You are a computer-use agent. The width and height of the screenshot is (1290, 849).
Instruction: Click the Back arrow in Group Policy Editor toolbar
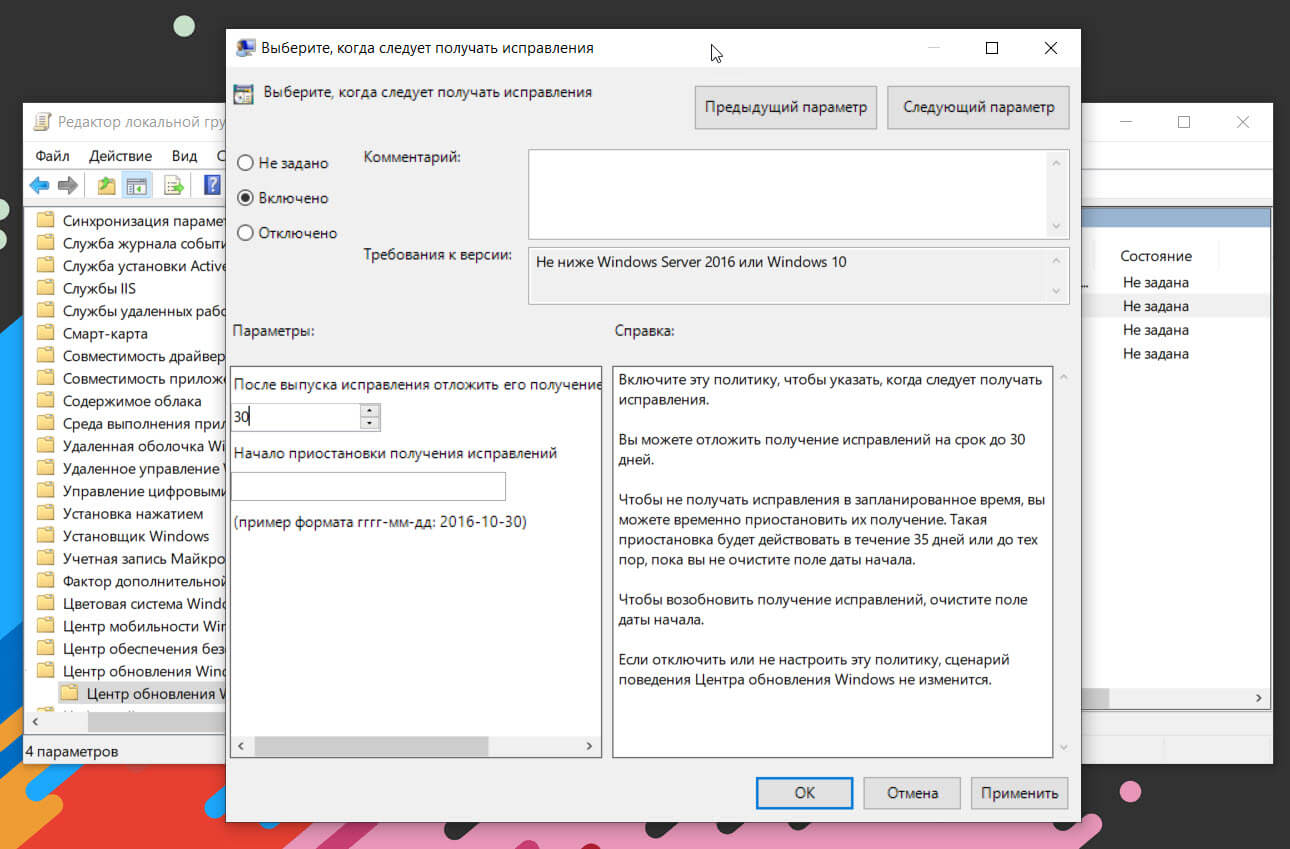tap(40, 185)
